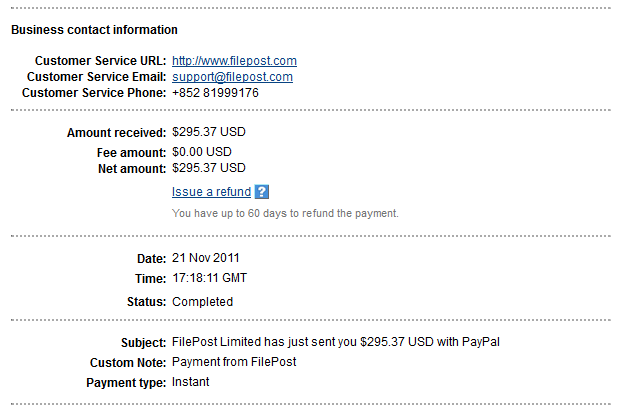Open the filepost.com Customer Service URL
Viewport: 644px width, 416px height.
tap(234, 61)
